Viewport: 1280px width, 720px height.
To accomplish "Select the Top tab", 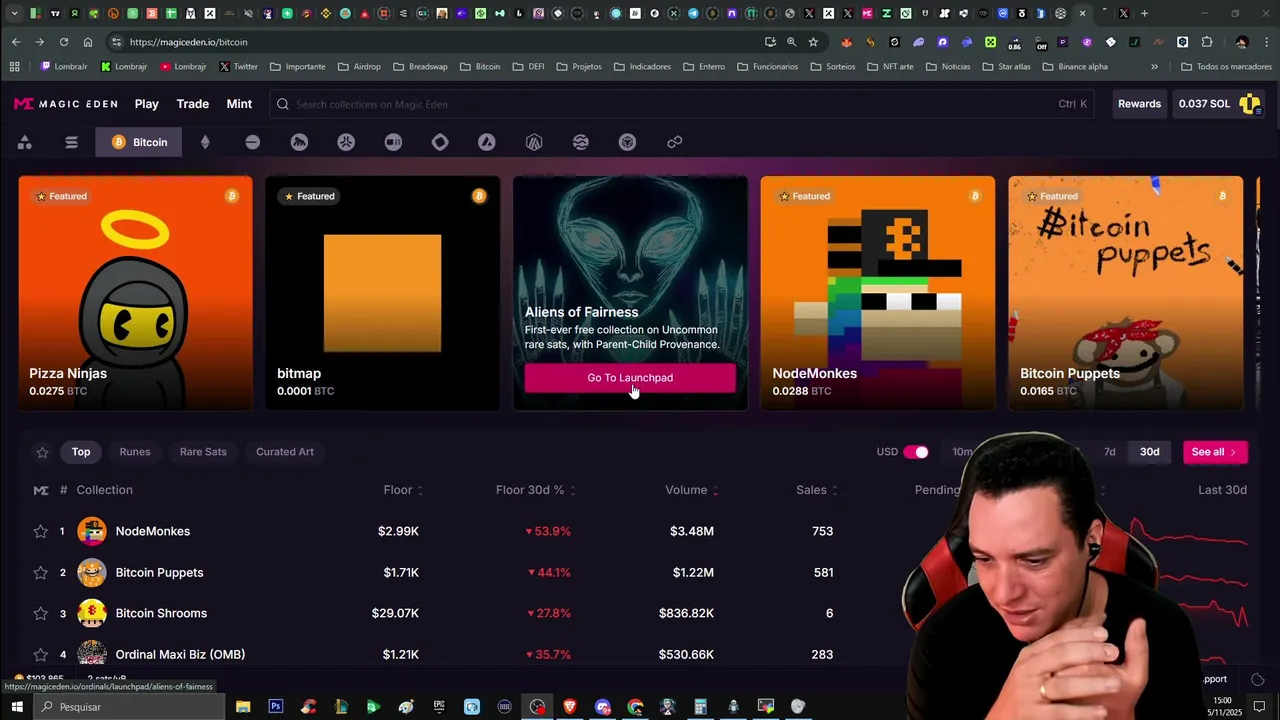I will (81, 452).
